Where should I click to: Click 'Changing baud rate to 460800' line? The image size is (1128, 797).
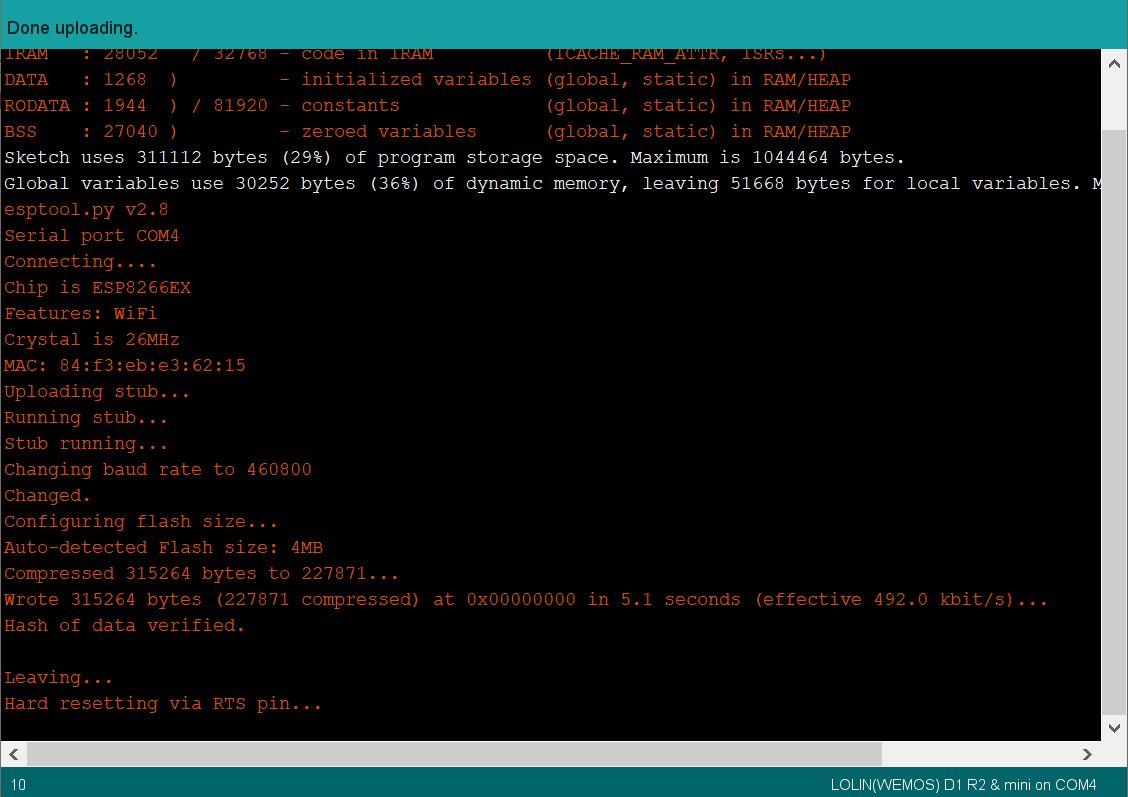(x=157, y=469)
